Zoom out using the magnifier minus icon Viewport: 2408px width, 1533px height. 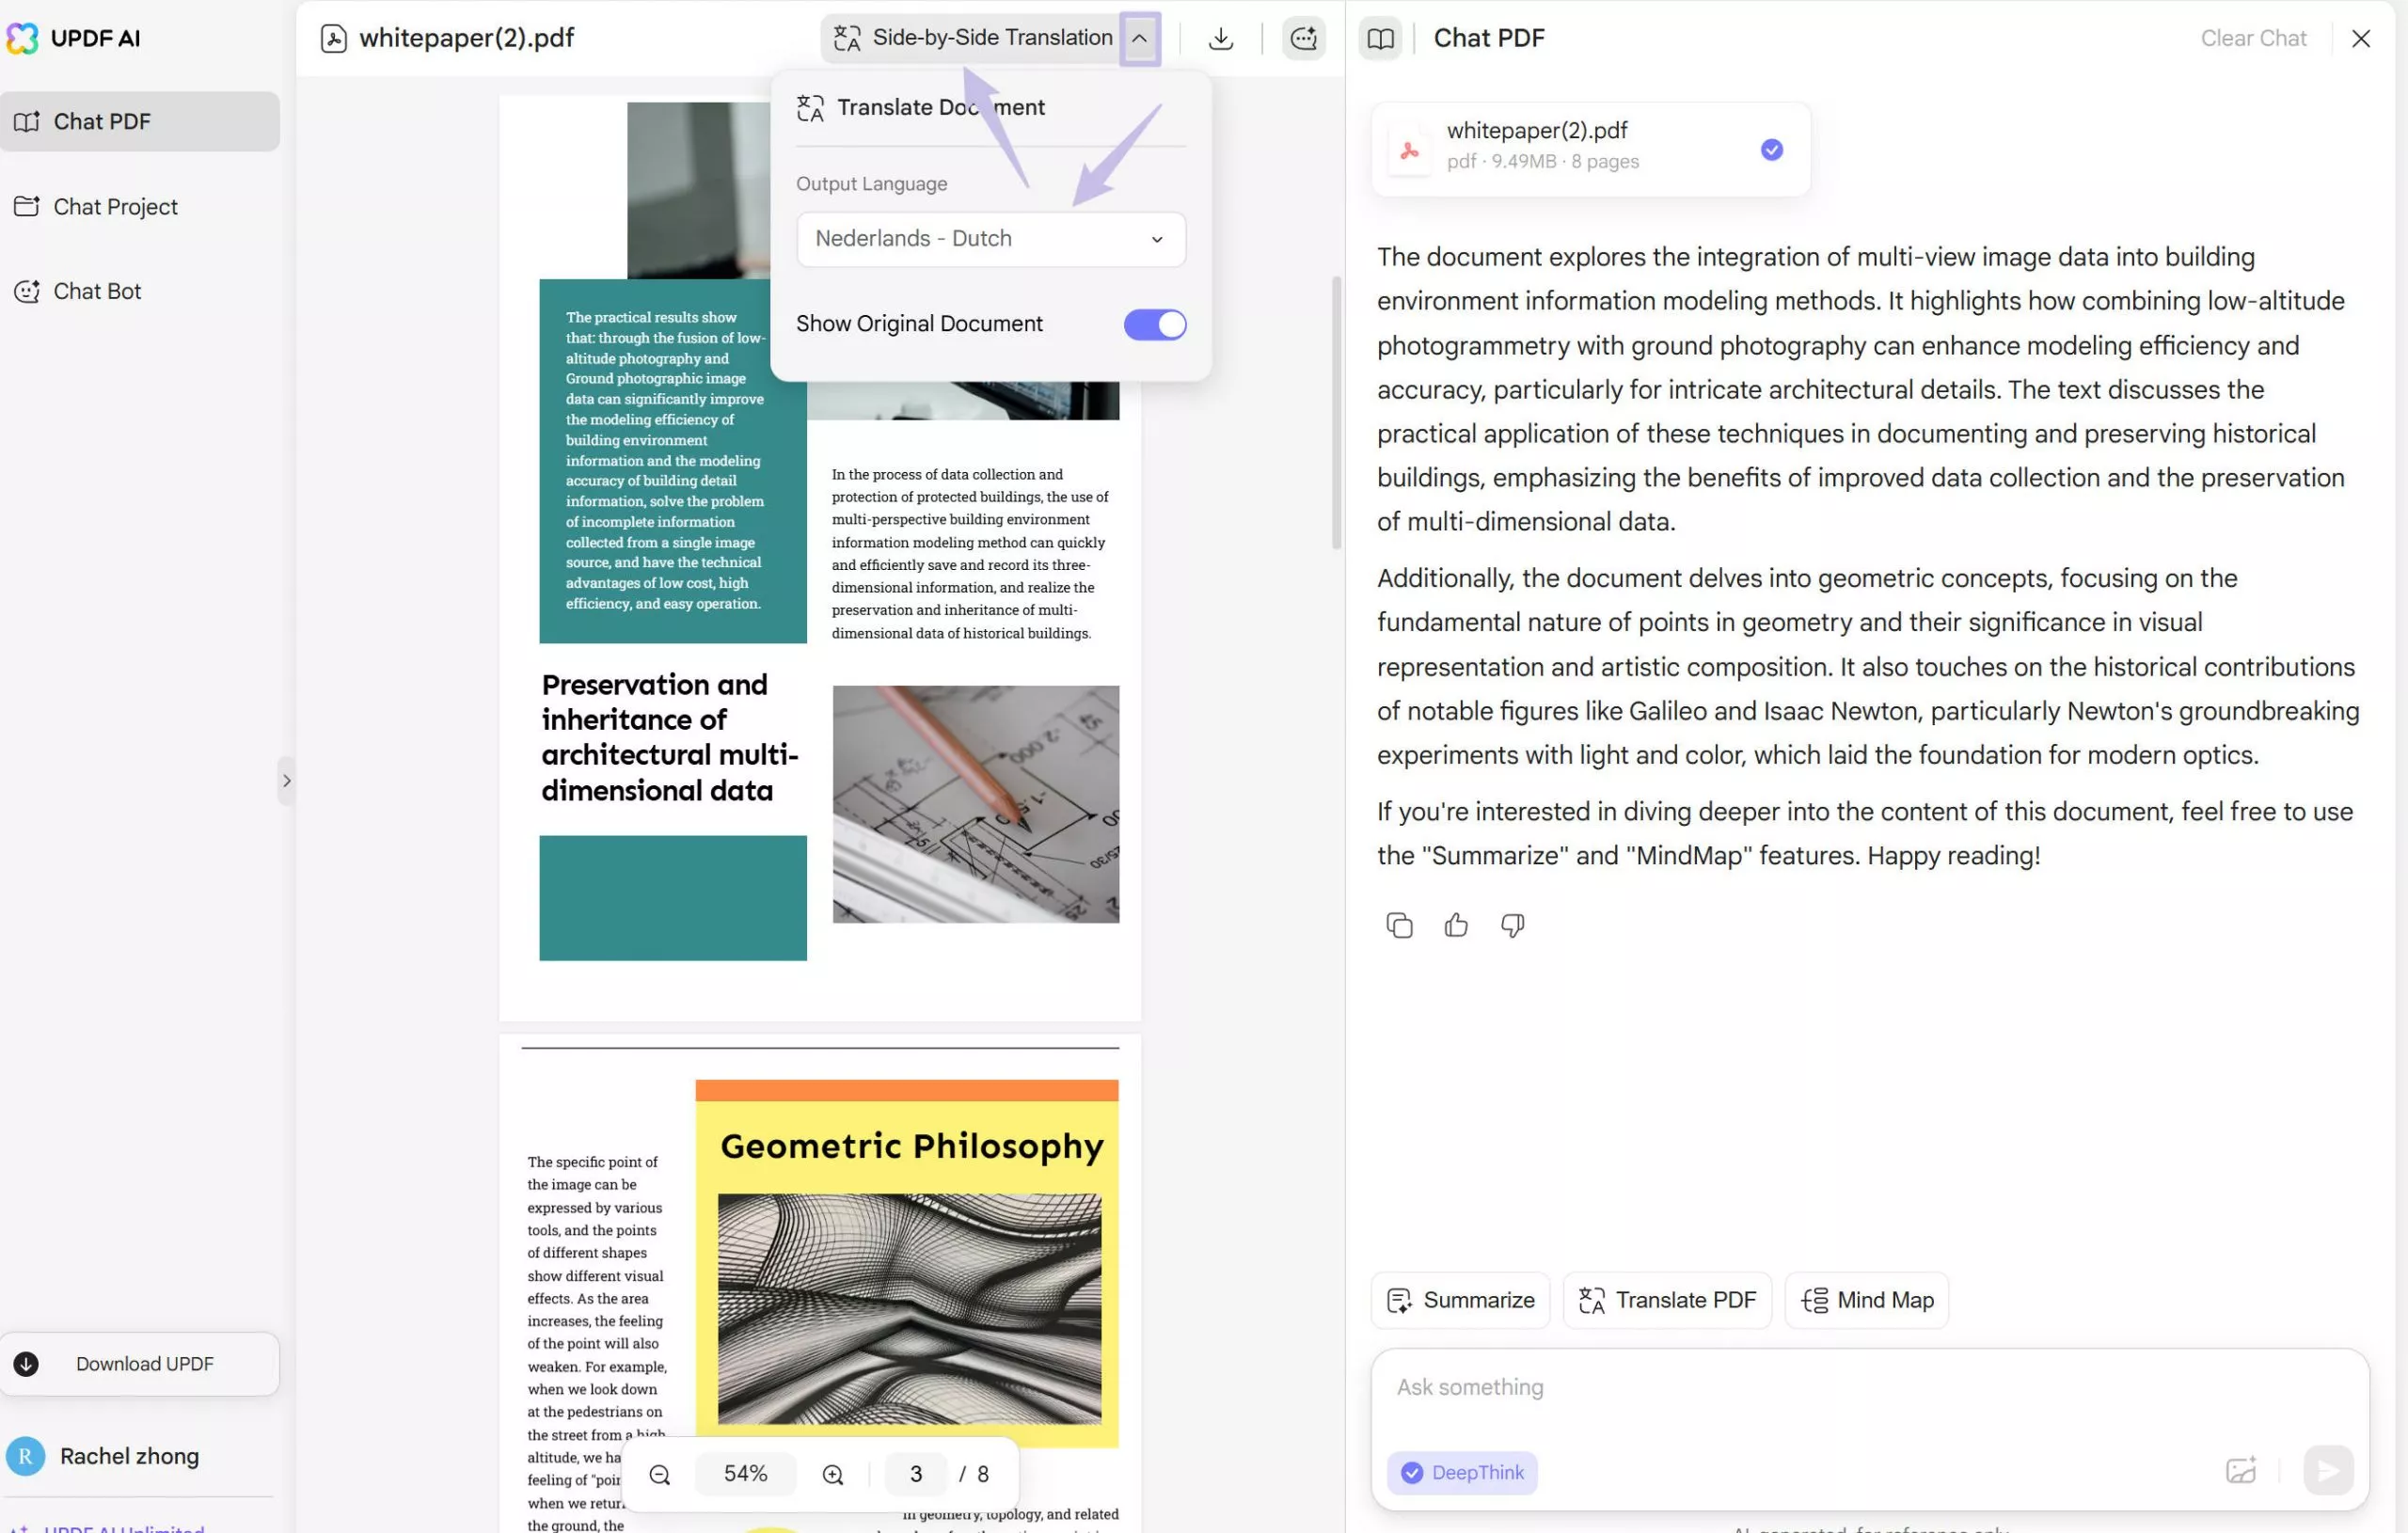[x=660, y=1474]
